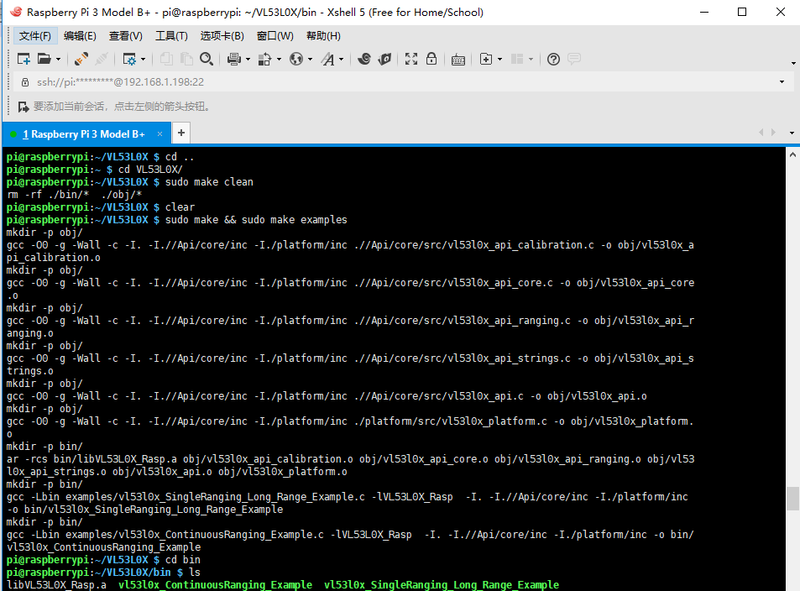Expand the Print dropdown arrow
This screenshot has height=591, width=800.
248,60
